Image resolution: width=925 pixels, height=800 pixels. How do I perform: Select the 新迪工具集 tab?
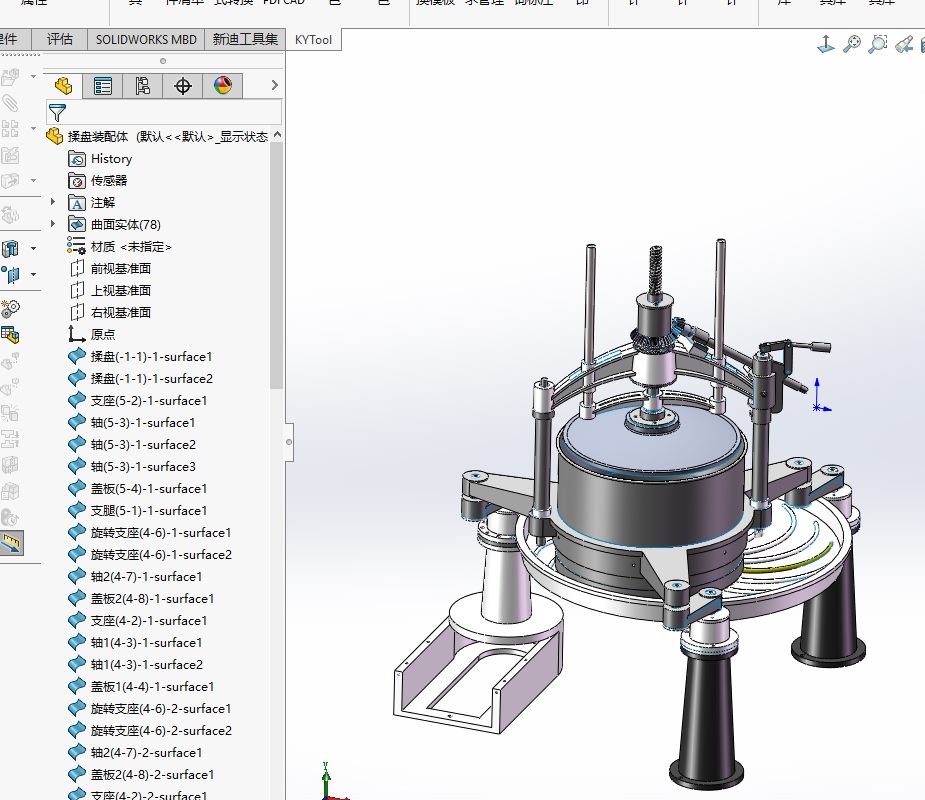[245, 39]
